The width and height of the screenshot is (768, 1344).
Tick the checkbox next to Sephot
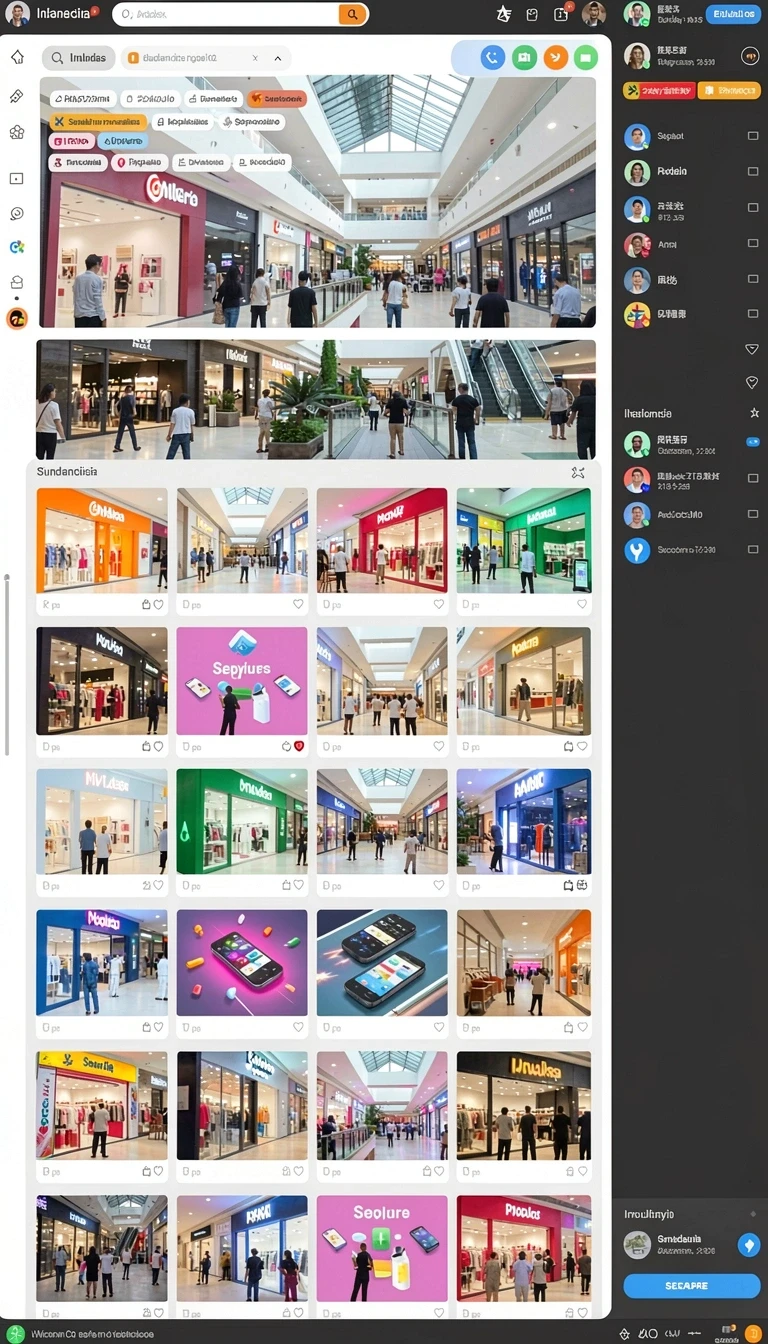(753, 136)
